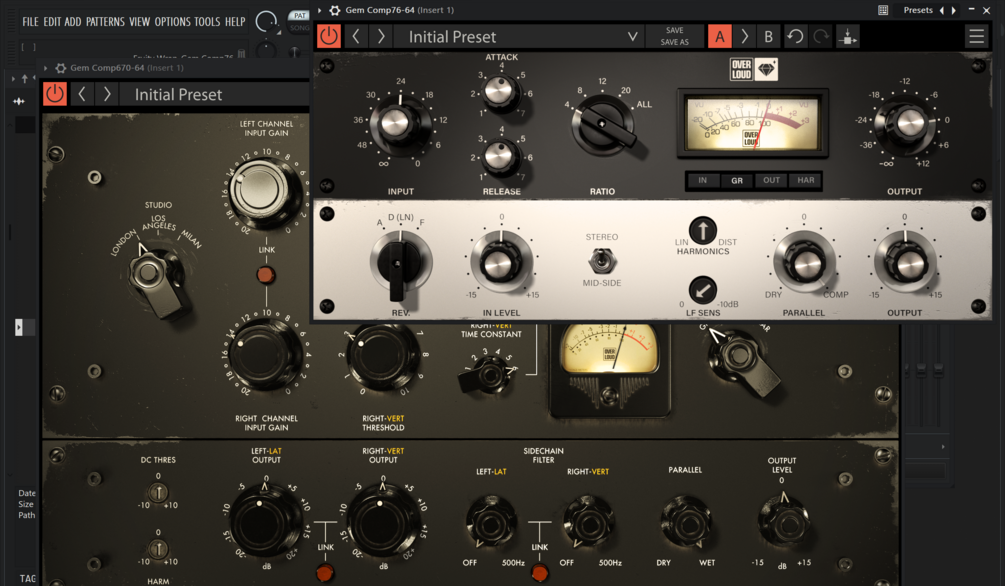Click the undo icon in Comp76
This screenshot has width=1005, height=586.
(x=795, y=36)
